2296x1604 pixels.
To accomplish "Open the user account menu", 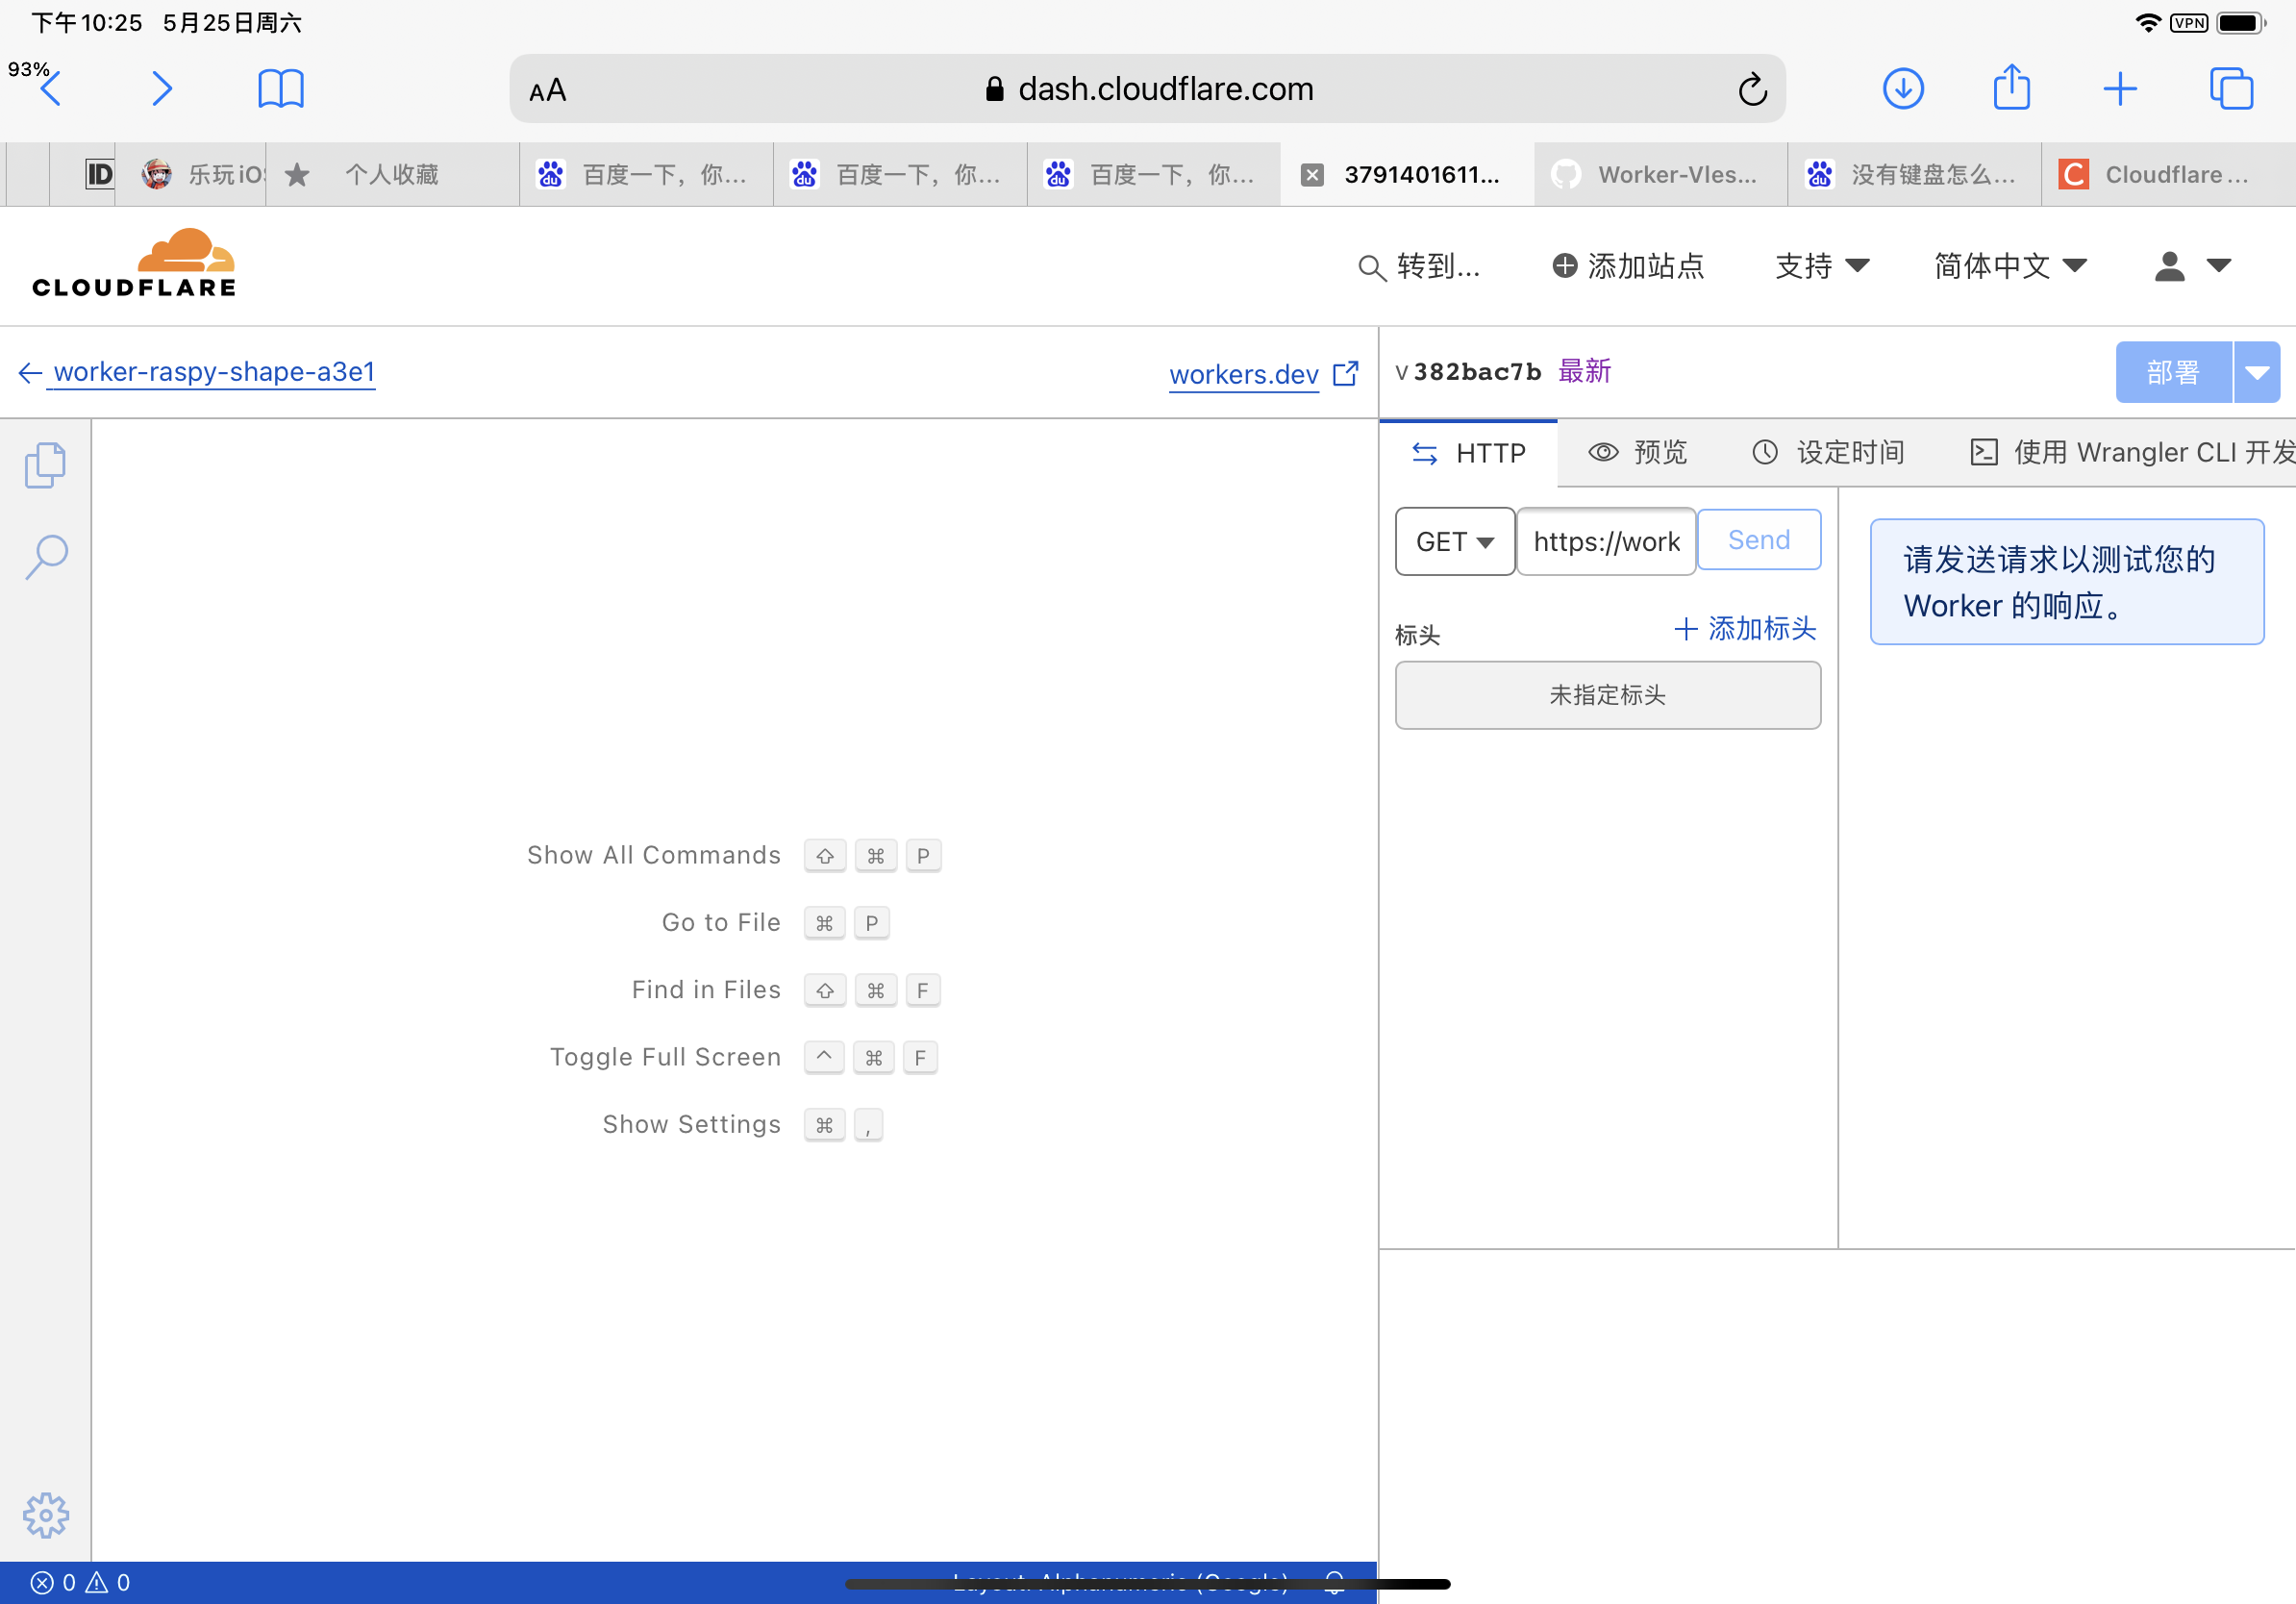I will 2191,266.
